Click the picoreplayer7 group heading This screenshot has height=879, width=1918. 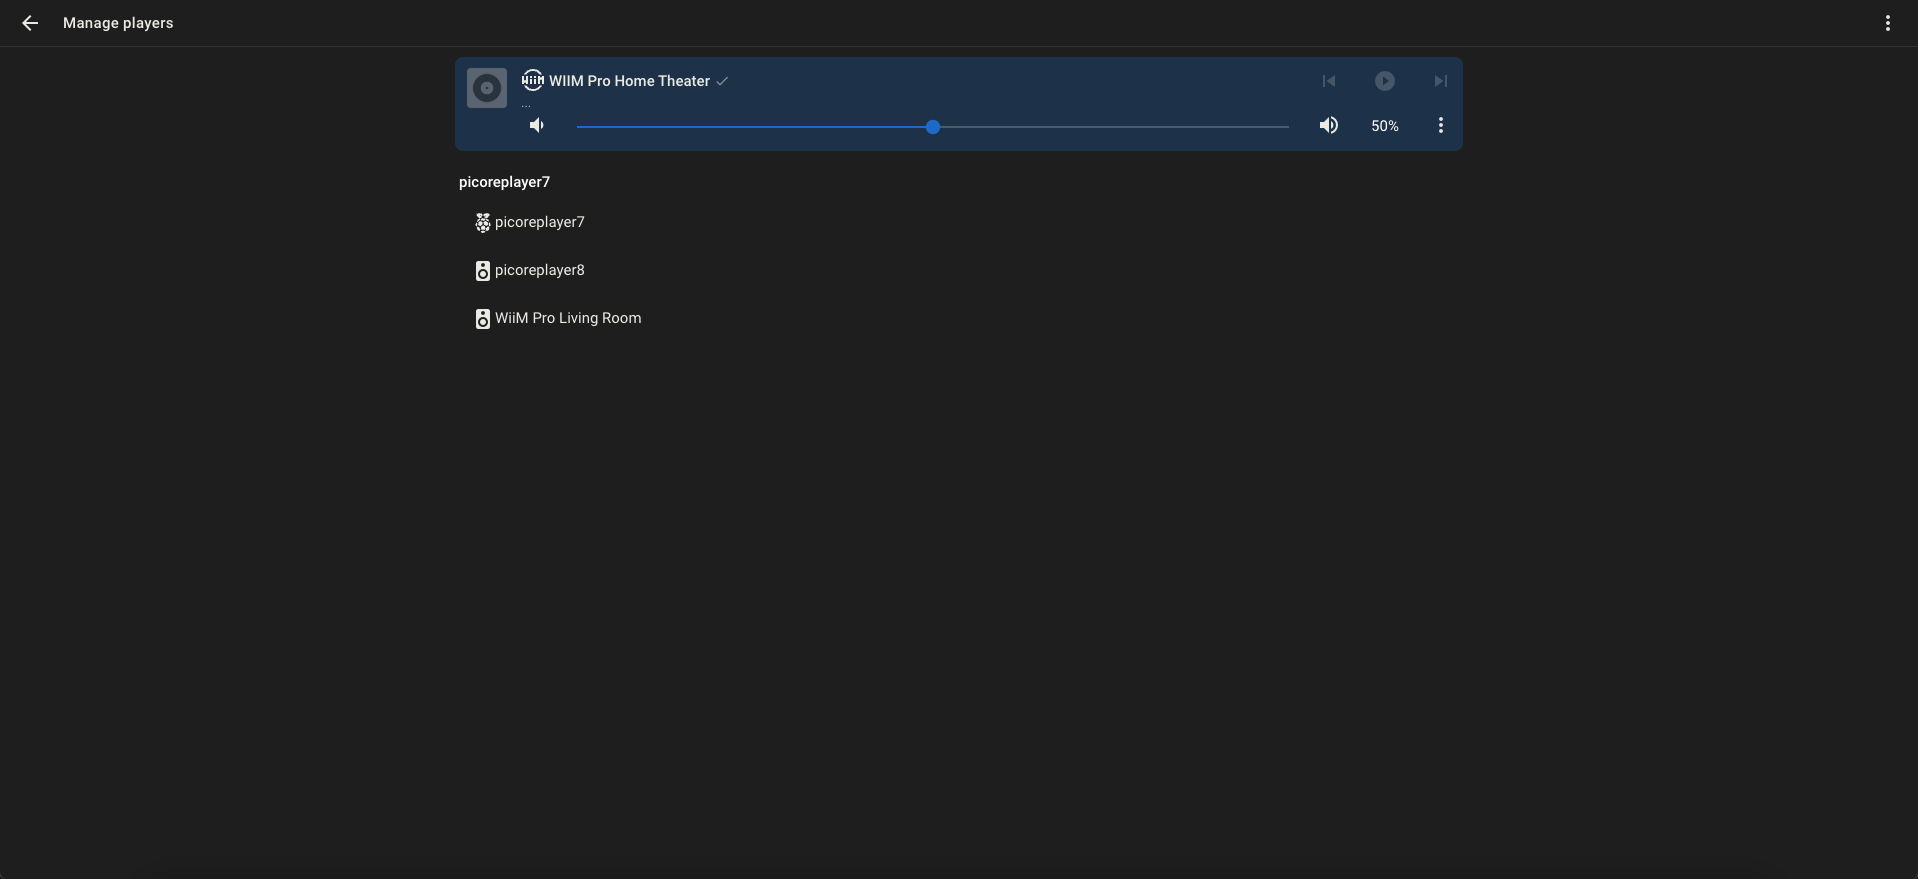504,182
